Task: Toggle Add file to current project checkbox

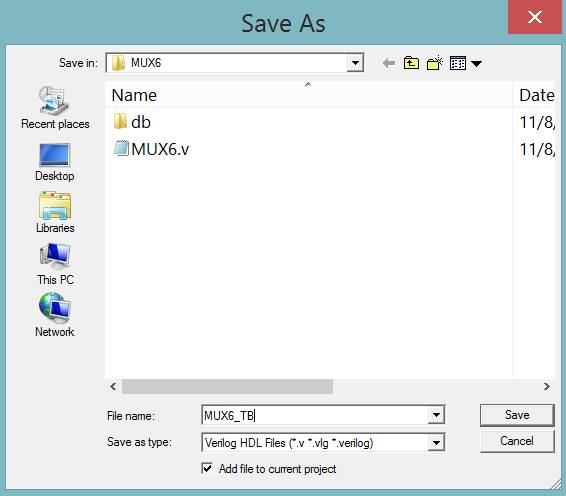Action: [x=207, y=469]
